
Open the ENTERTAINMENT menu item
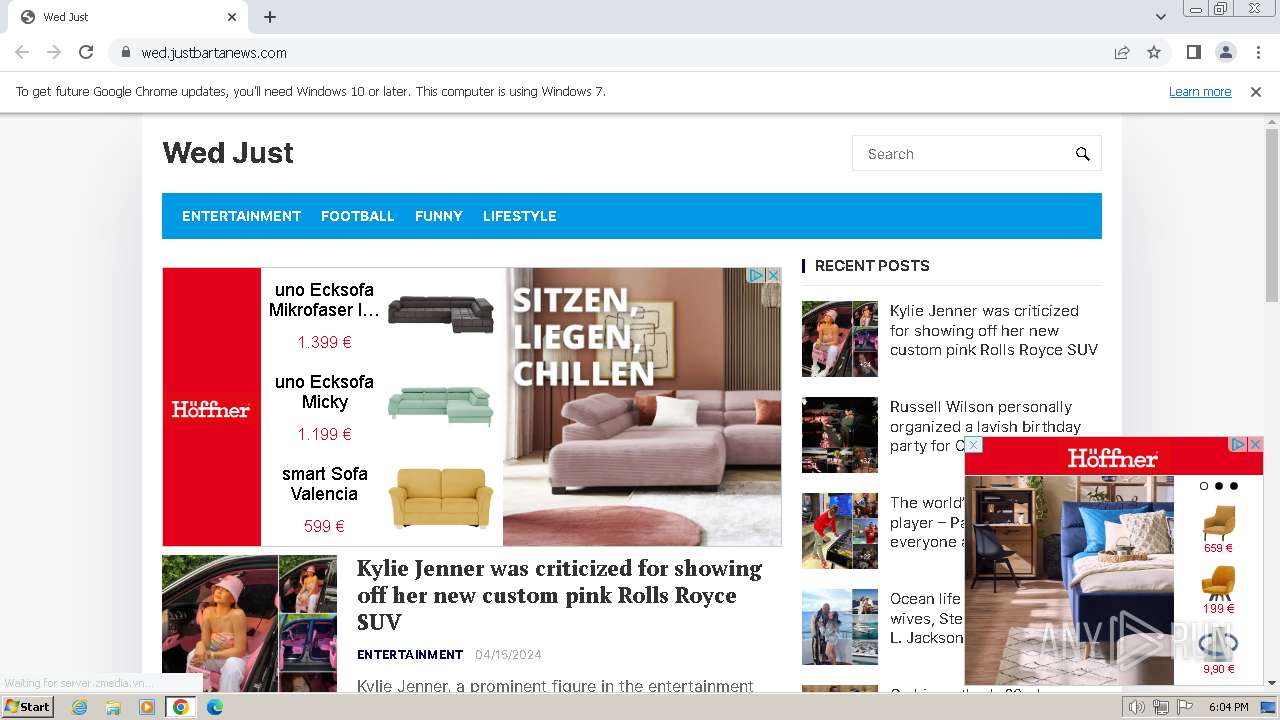click(x=241, y=216)
